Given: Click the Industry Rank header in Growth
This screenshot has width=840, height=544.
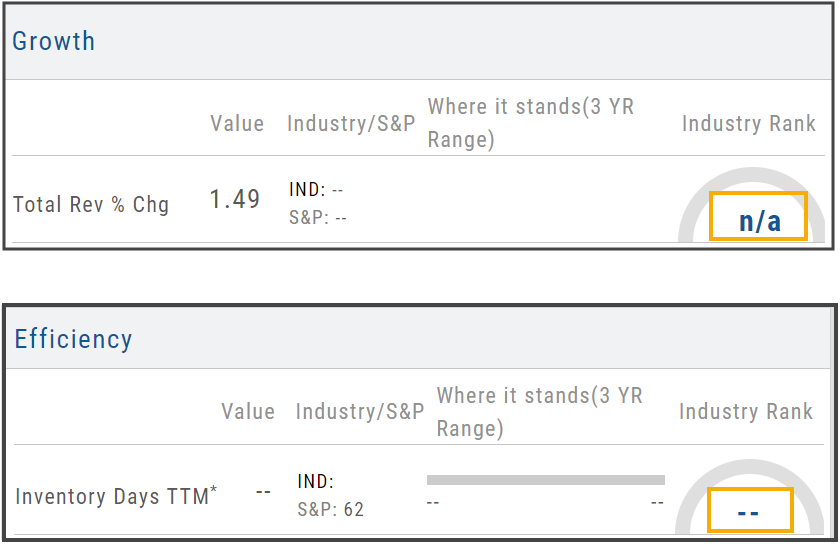Looking at the screenshot, I should pyautogui.click(x=749, y=124).
